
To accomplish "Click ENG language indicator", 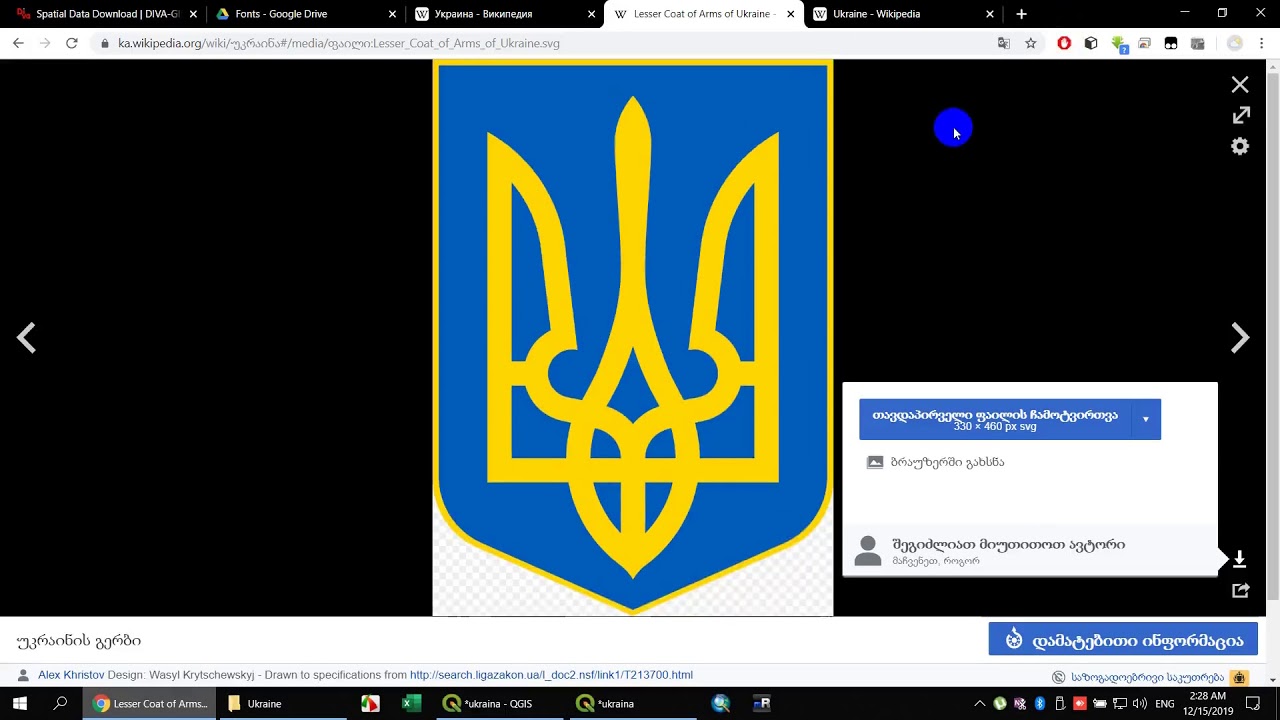I will (1165, 703).
